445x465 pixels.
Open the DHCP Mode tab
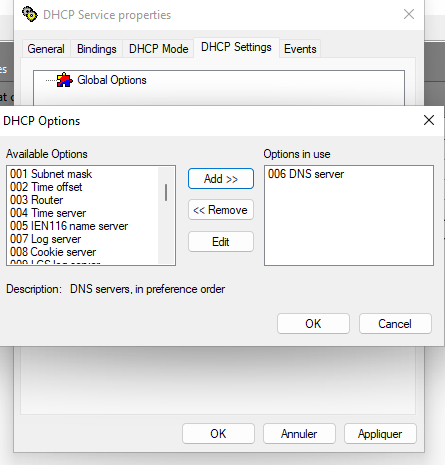click(x=158, y=49)
